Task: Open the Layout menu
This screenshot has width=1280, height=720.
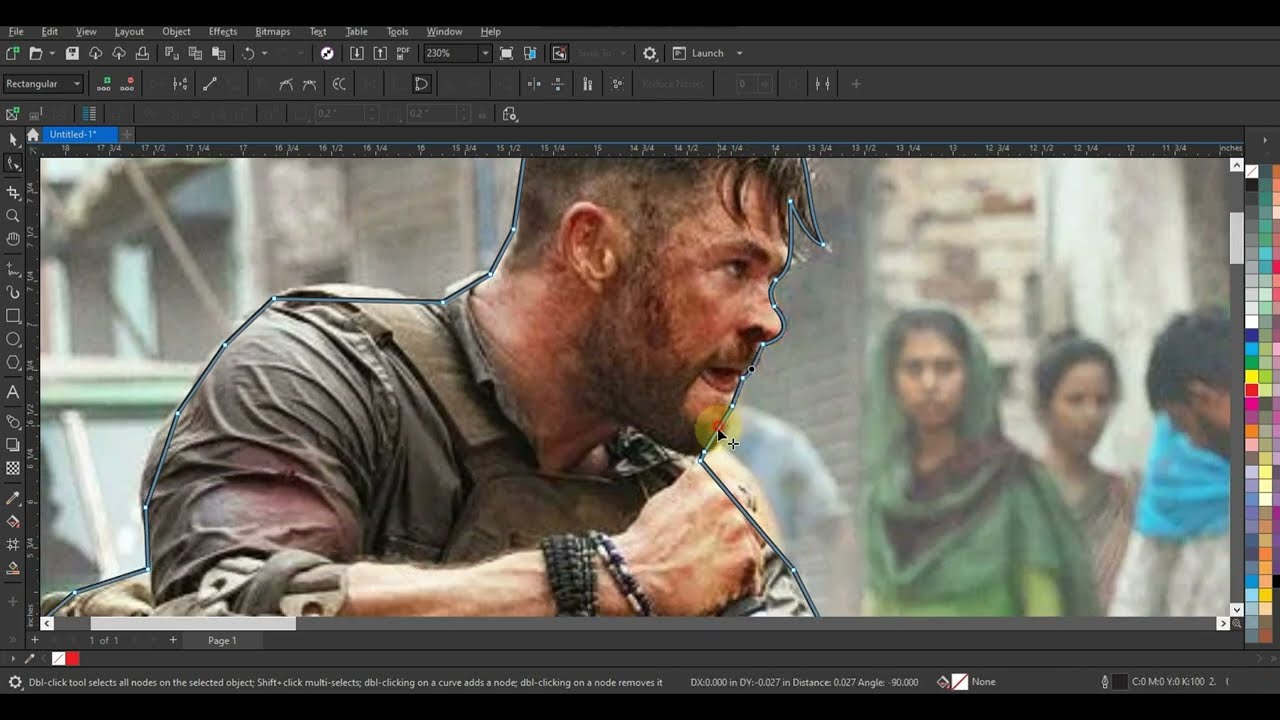Action: click(x=129, y=31)
